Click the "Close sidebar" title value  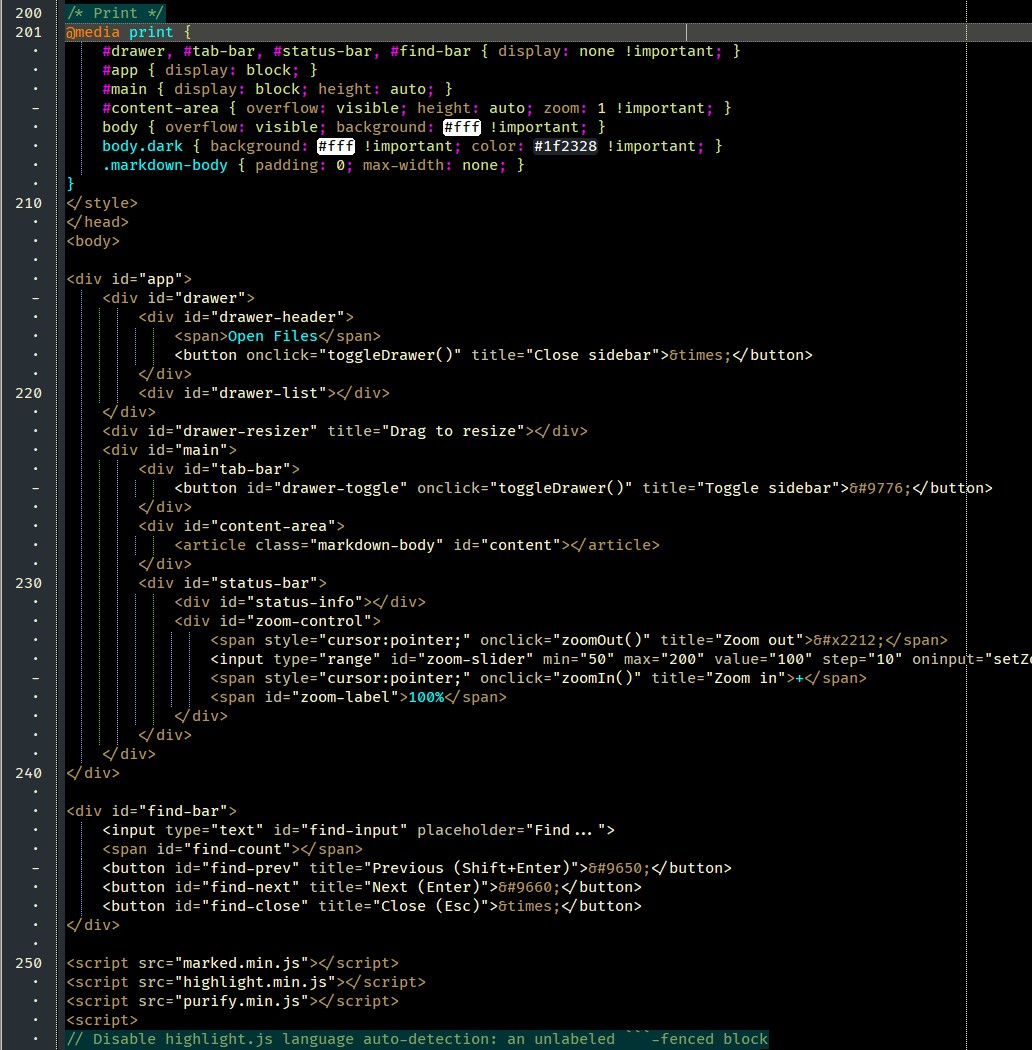(592, 355)
